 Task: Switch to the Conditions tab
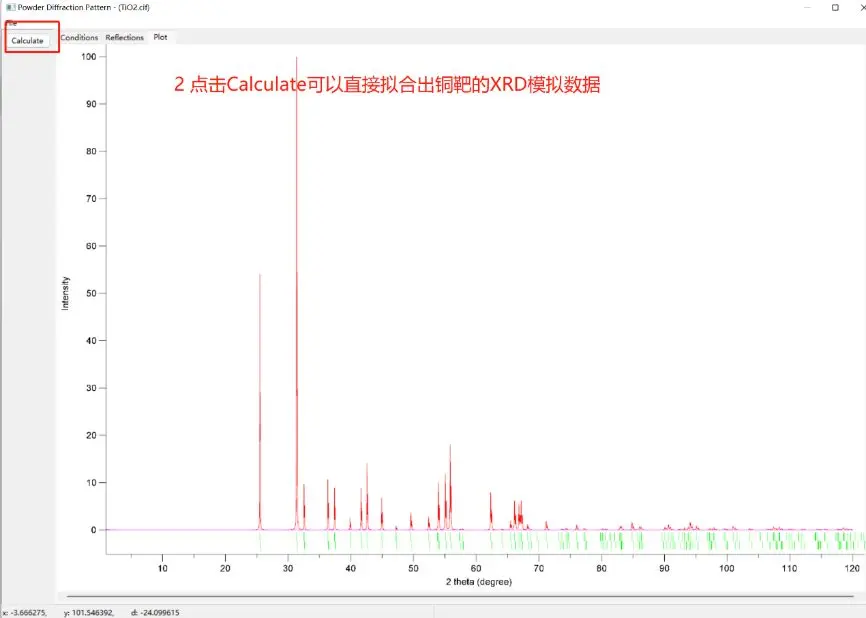point(79,38)
